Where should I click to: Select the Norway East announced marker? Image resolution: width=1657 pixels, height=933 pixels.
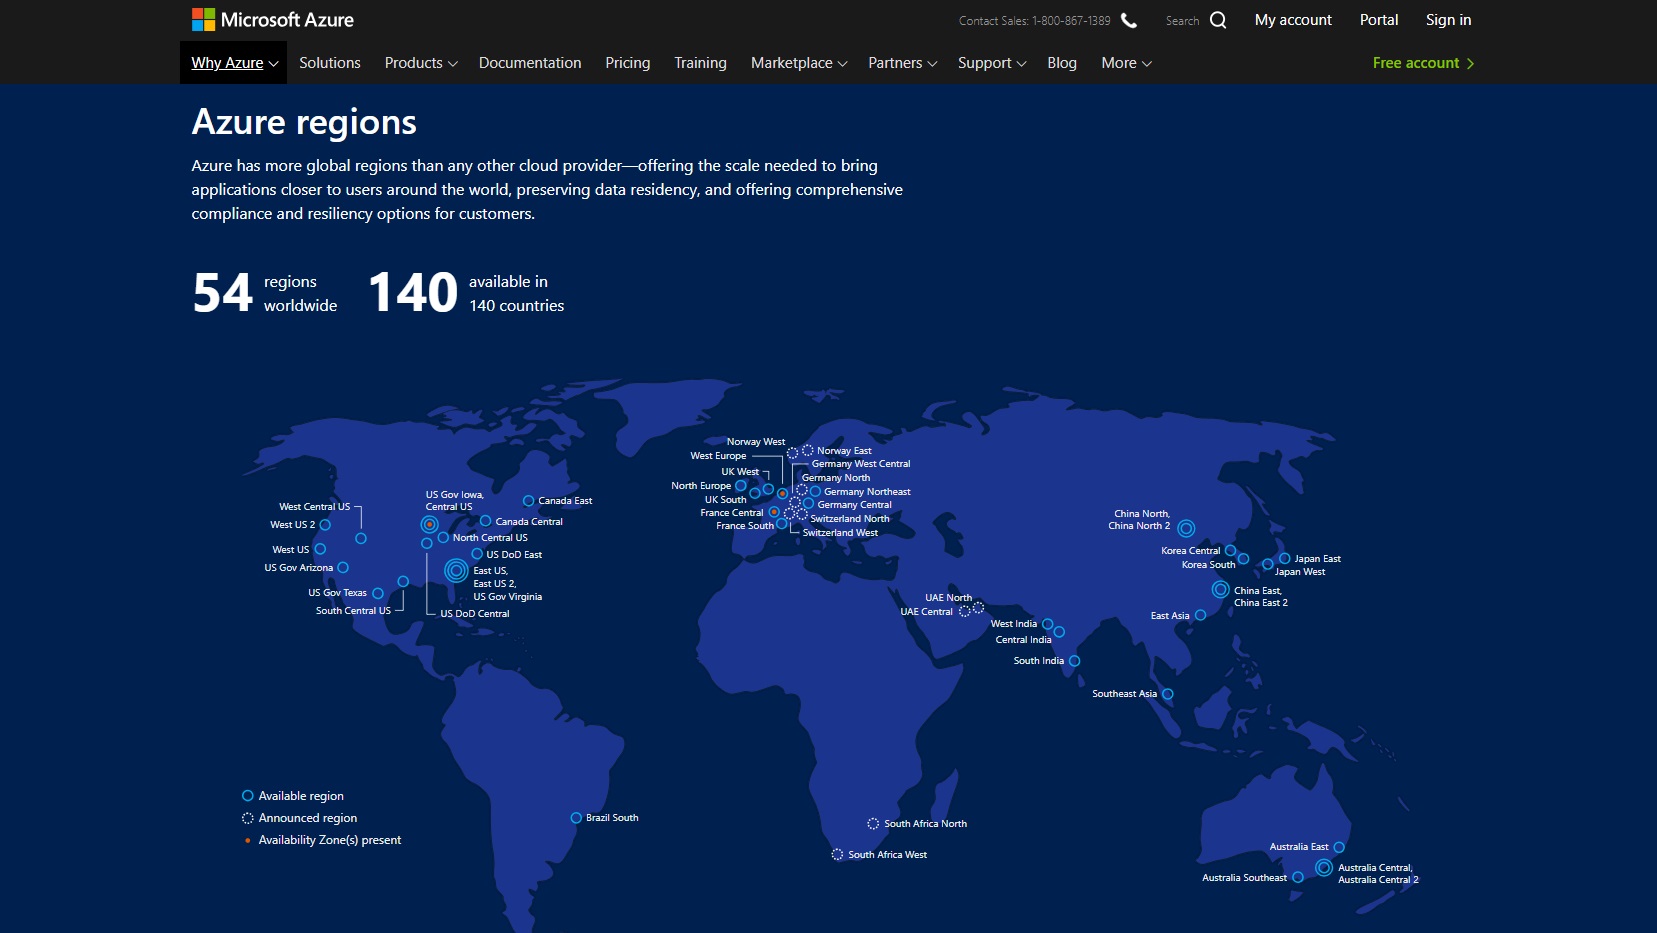[x=807, y=450]
